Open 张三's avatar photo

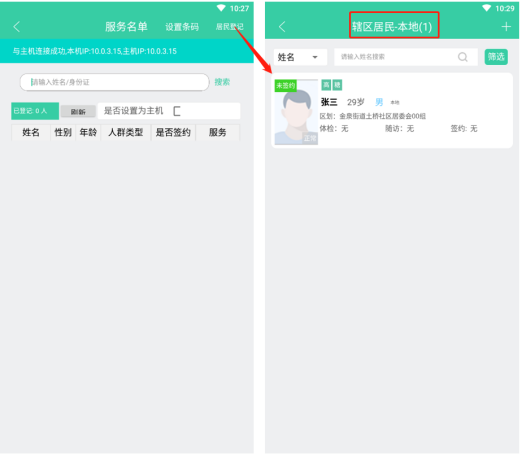point(296,112)
